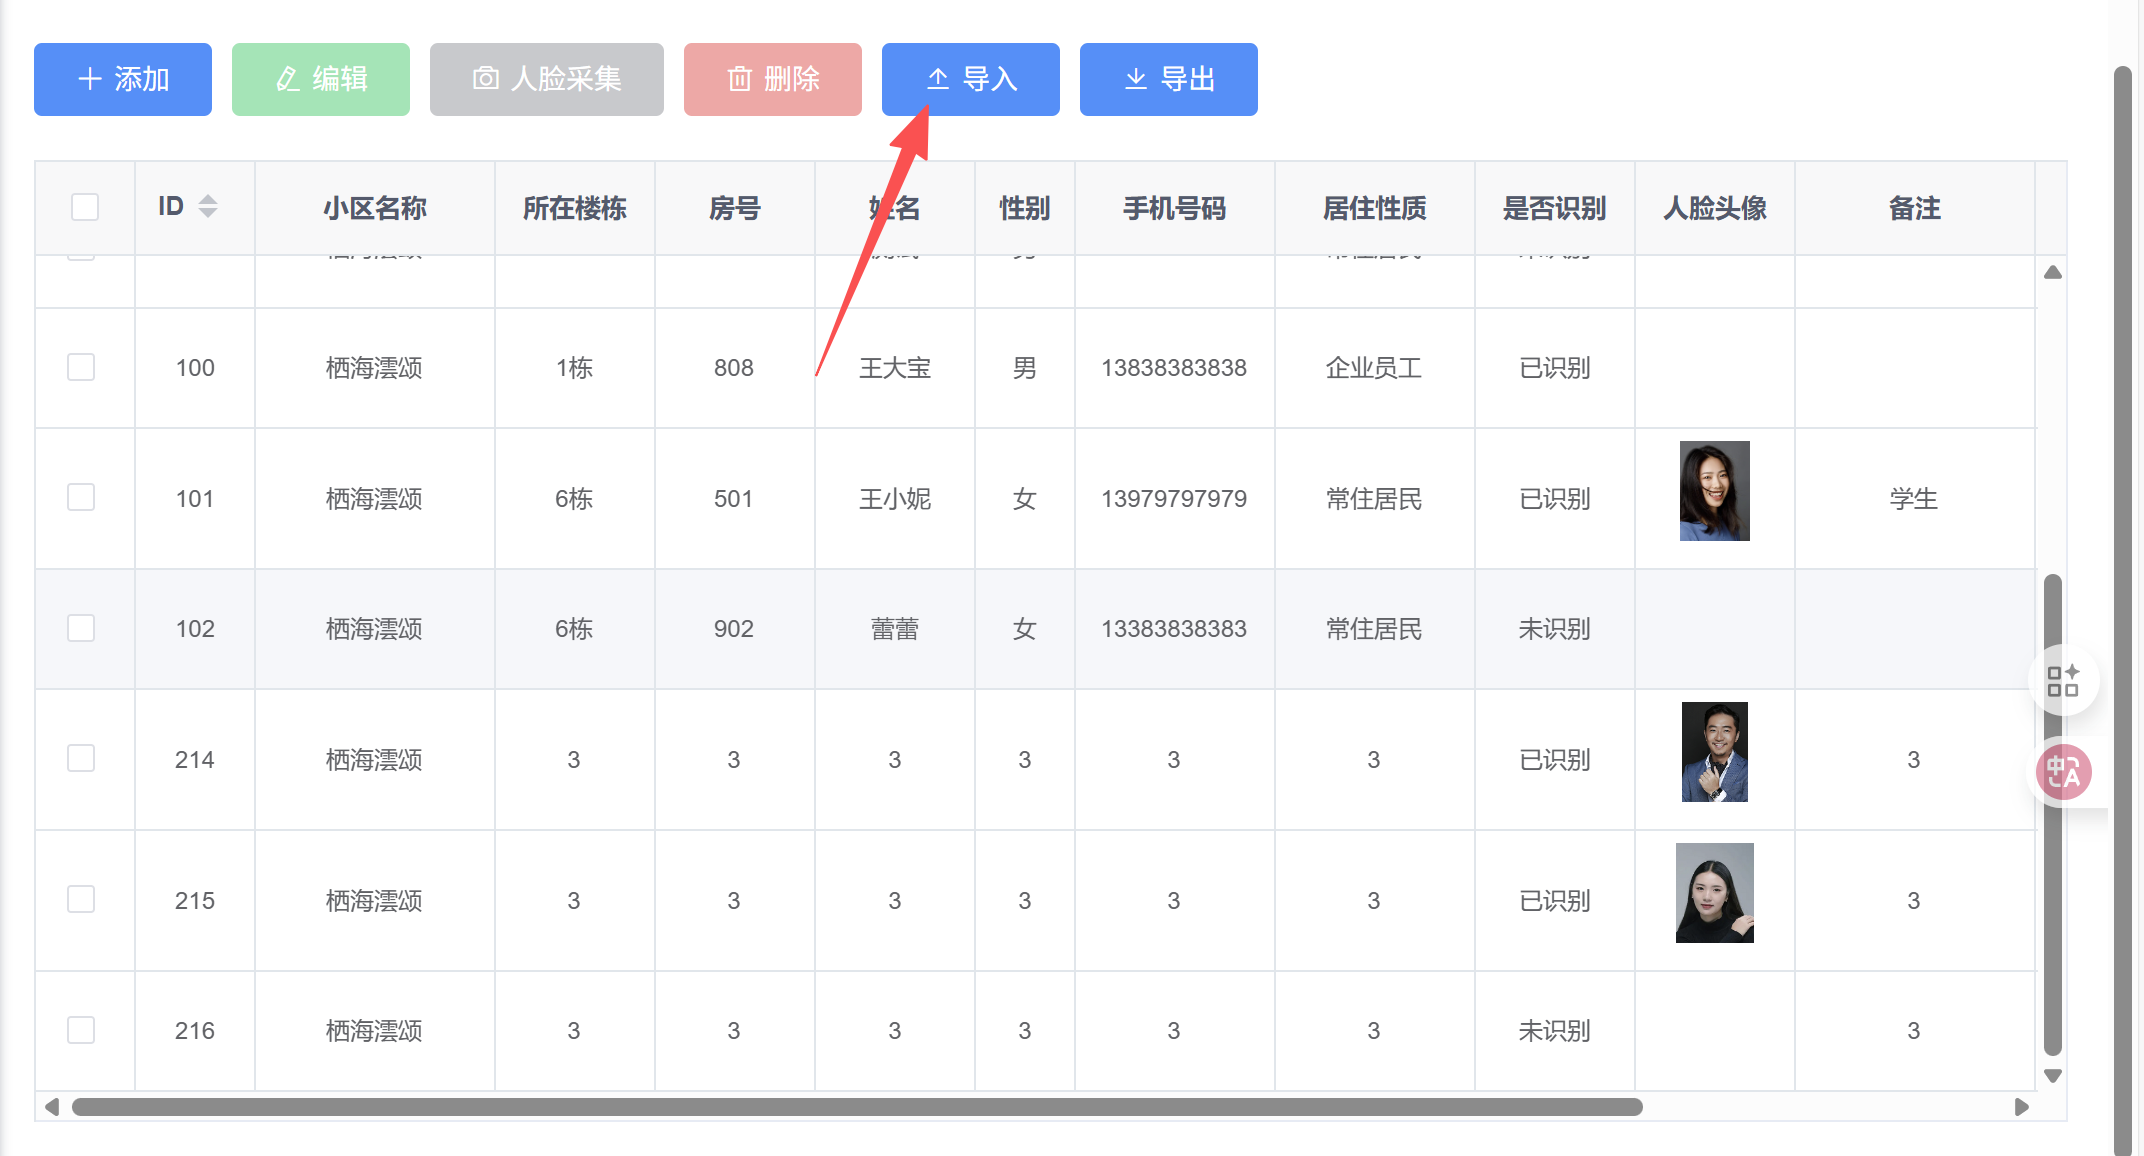Toggle the select-all header checkbox
The height and width of the screenshot is (1156, 2144).
pyautogui.click(x=85, y=207)
